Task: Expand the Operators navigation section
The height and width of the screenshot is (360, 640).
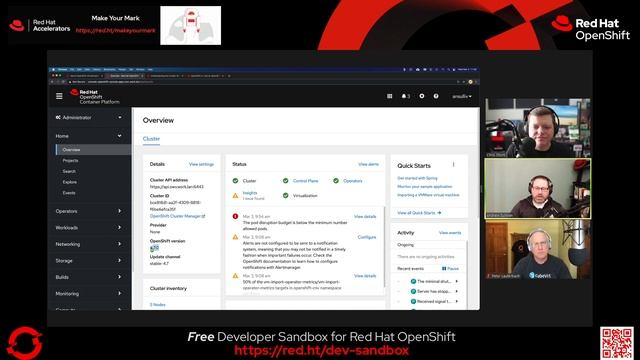Action: click(89, 211)
